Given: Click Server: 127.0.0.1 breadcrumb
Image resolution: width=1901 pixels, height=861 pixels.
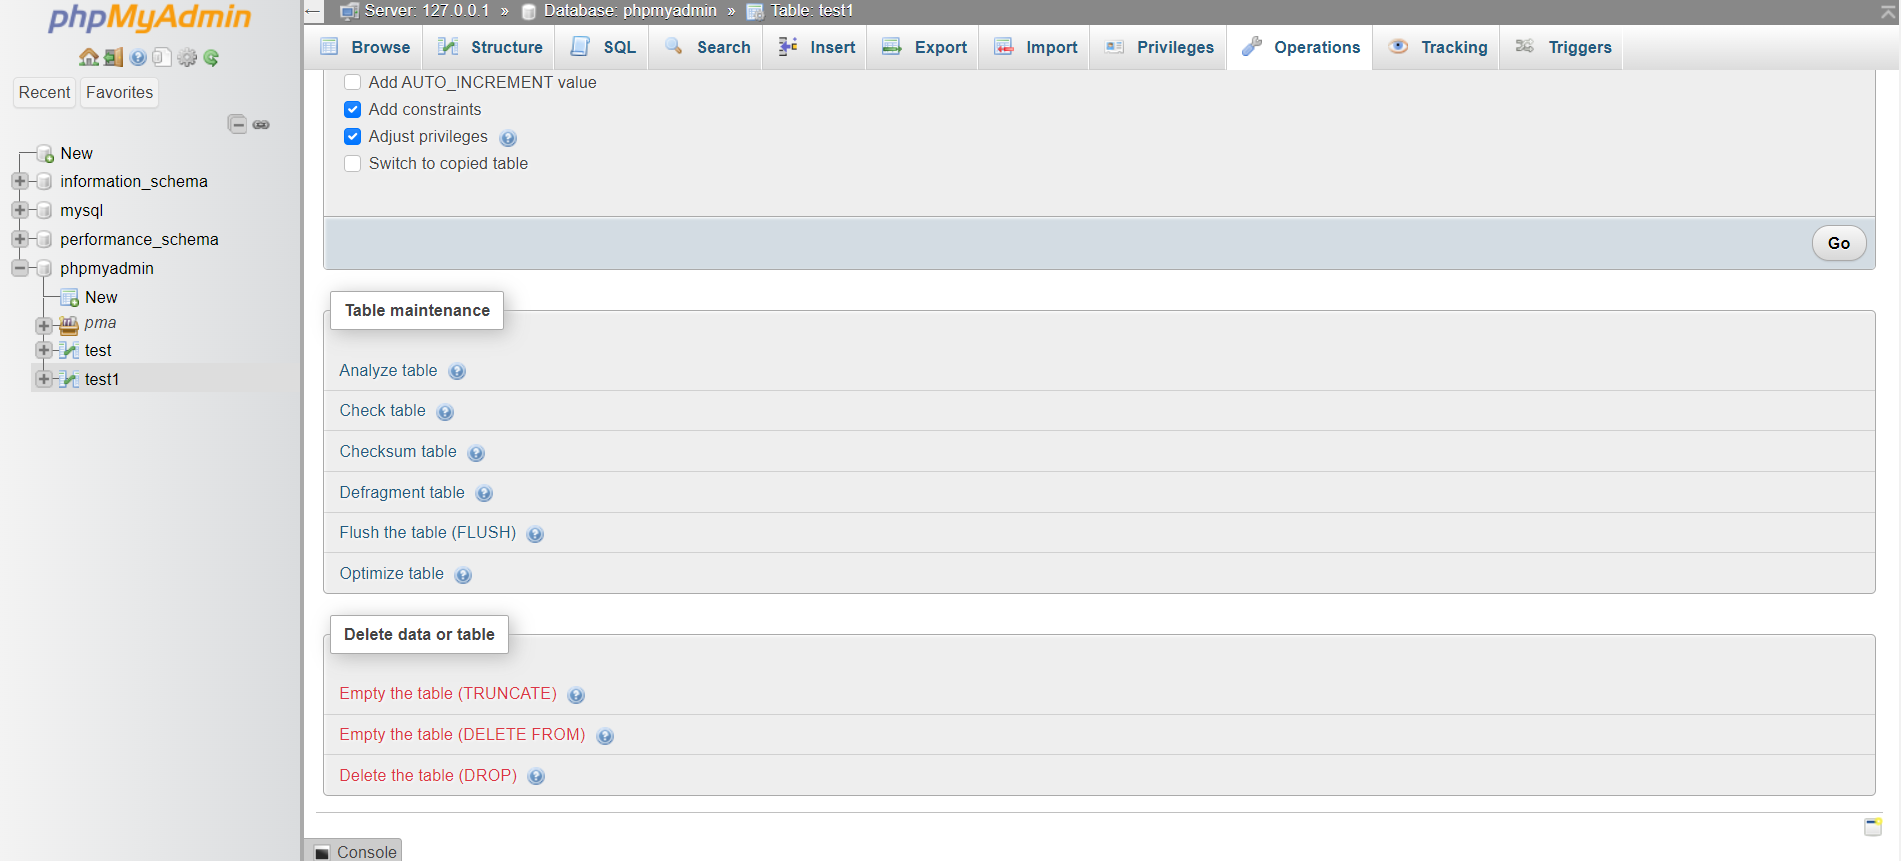Looking at the screenshot, I should click(x=426, y=11).
